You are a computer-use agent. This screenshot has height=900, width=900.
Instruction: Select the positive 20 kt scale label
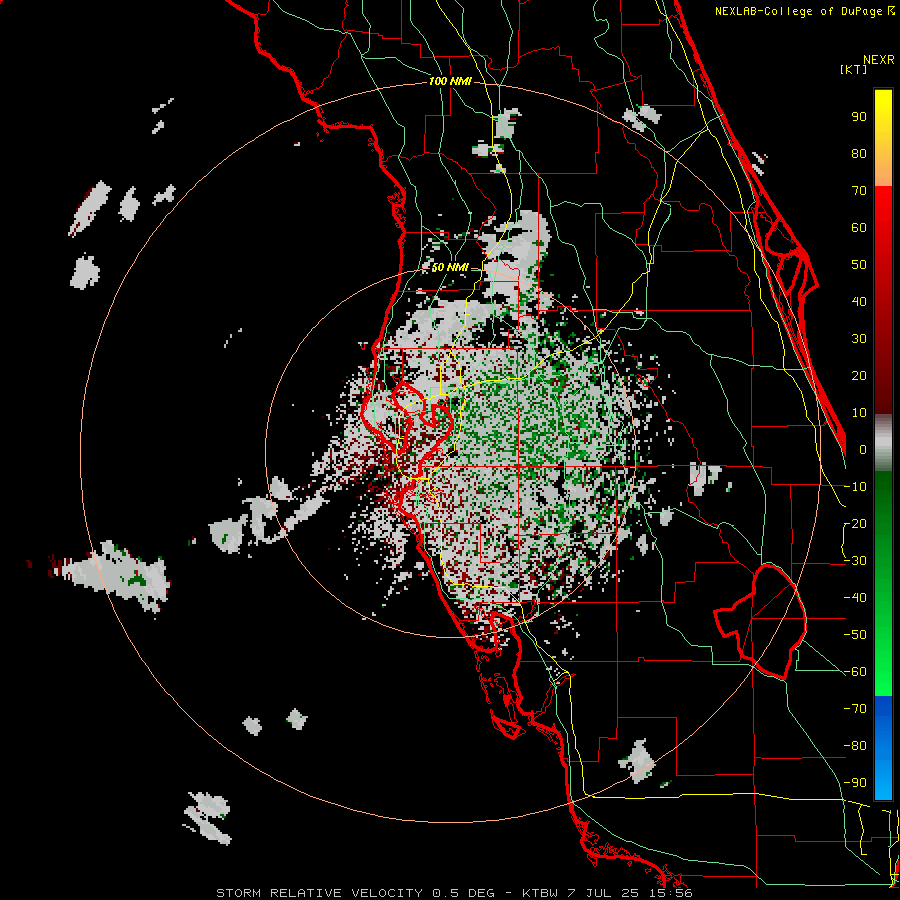click(x=859, y=376)
